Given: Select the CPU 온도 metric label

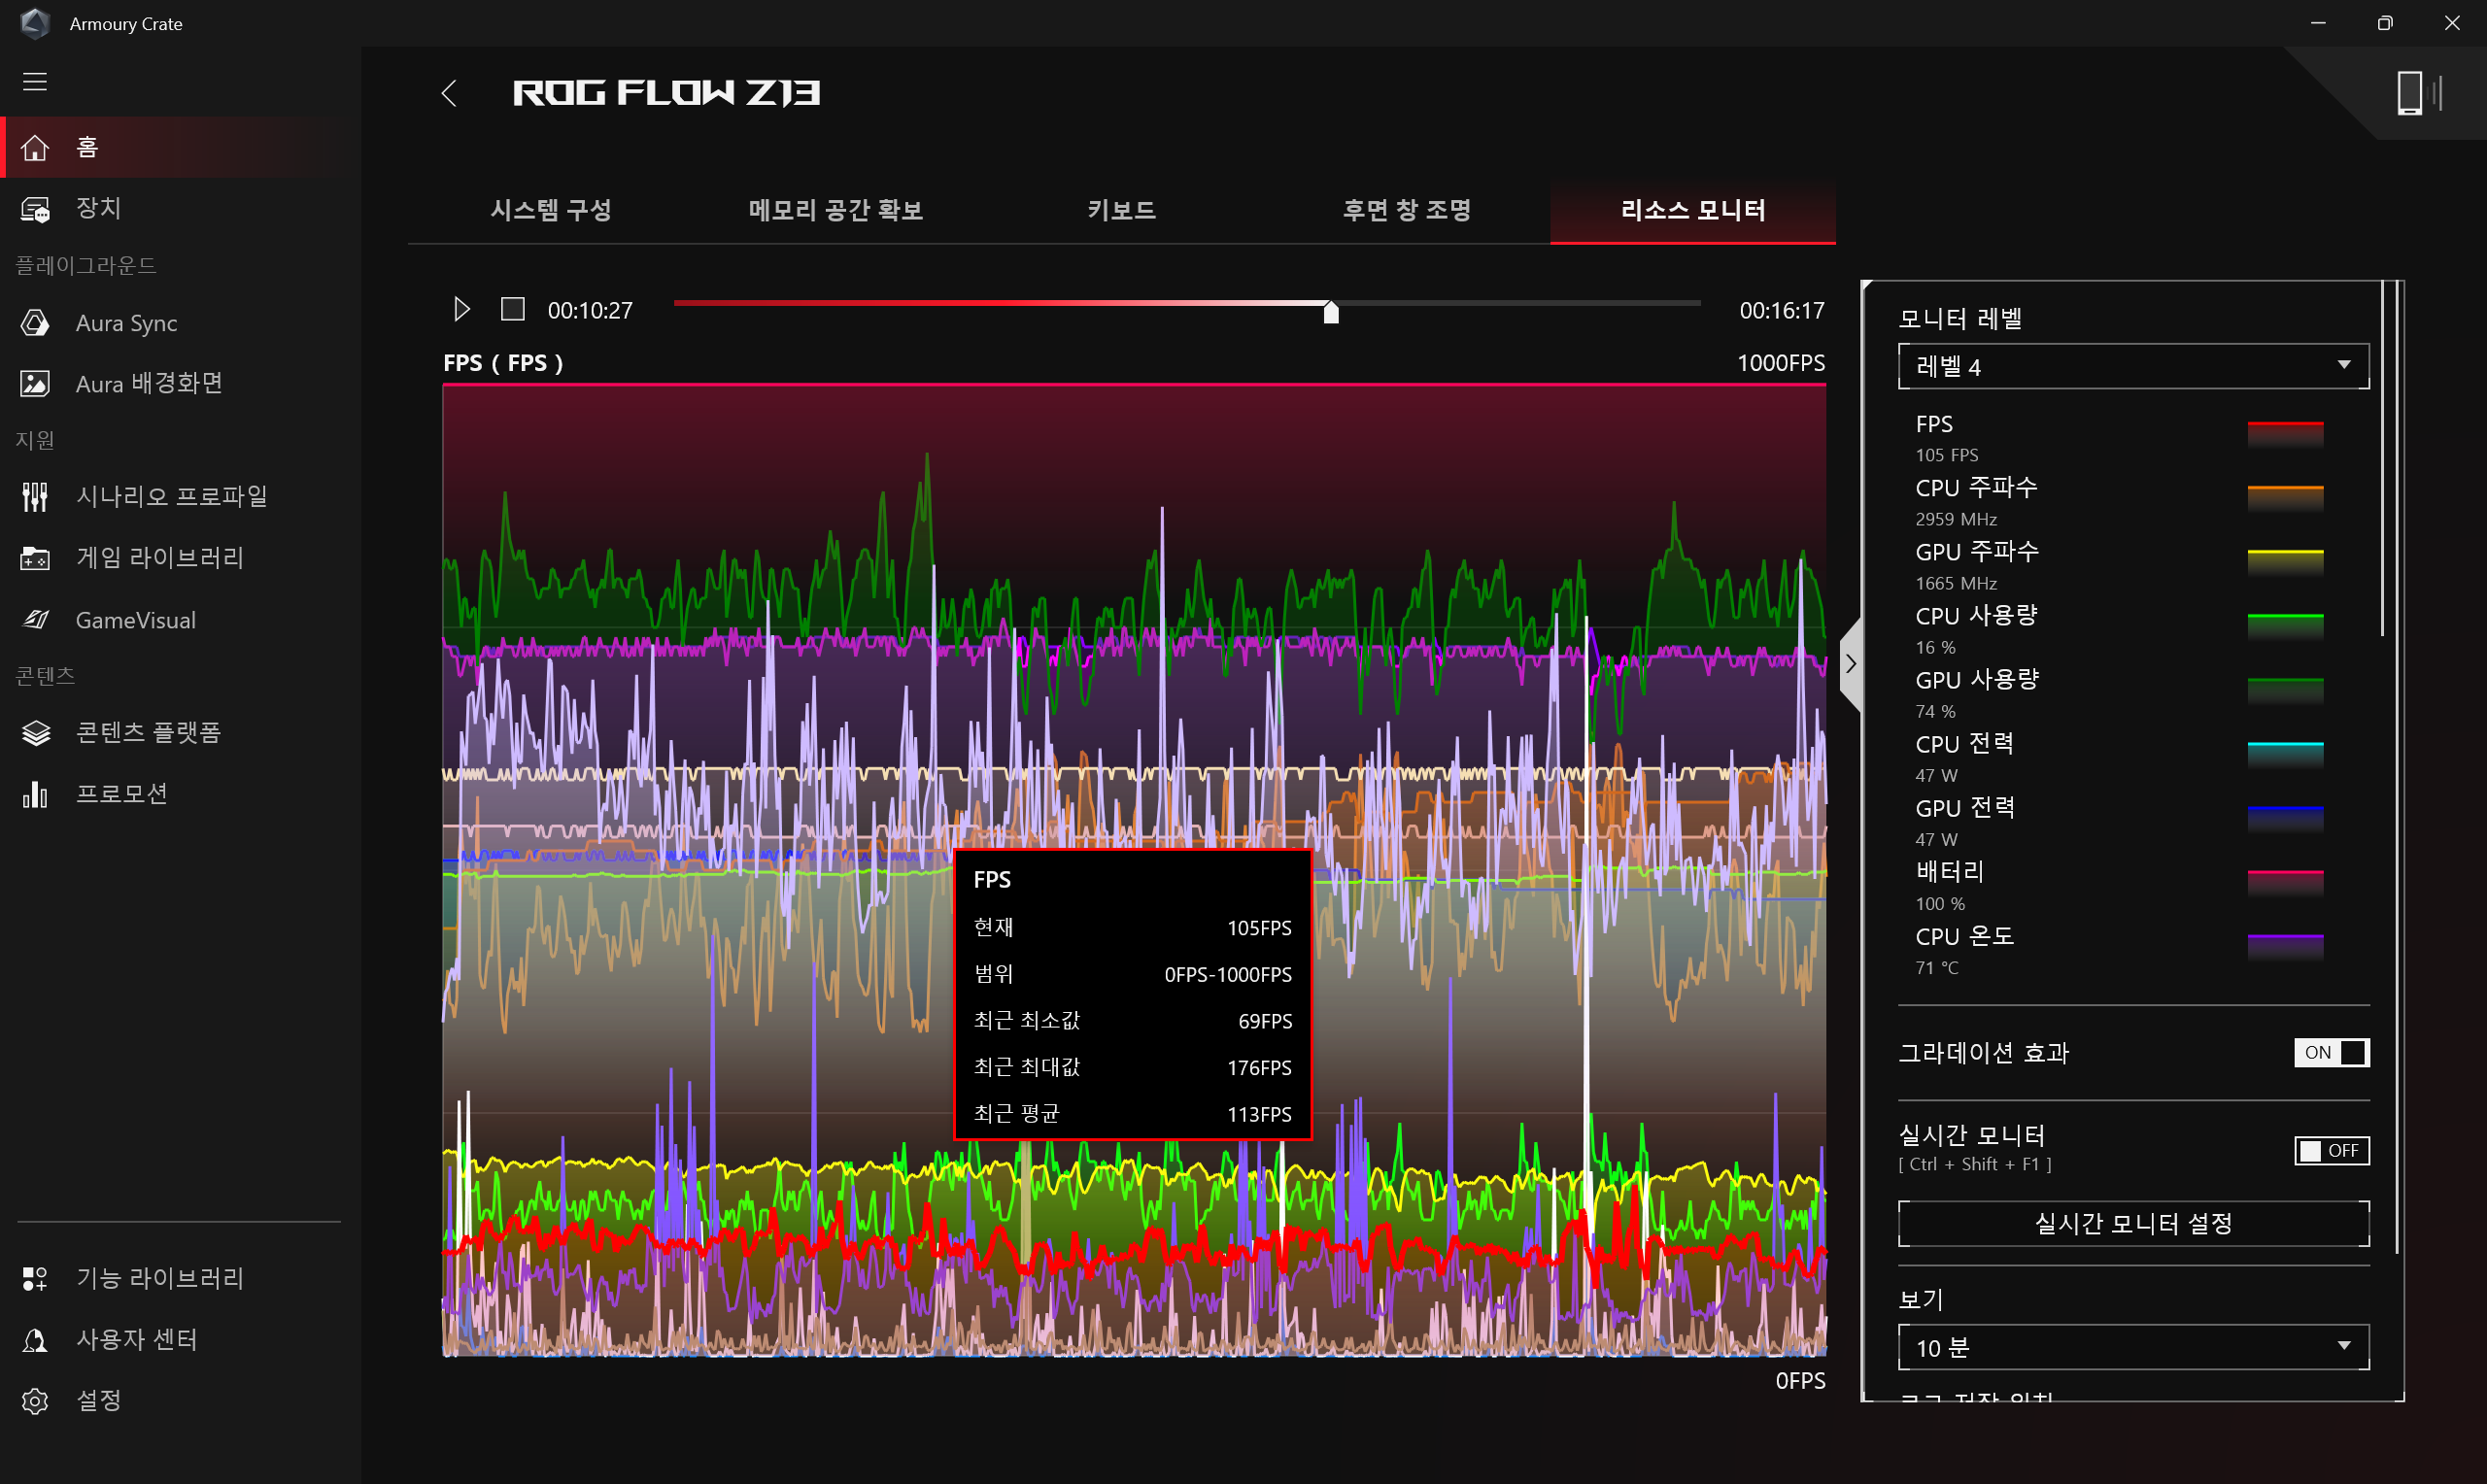Looking at the screenshot, I should pyautogui.click(x=1964, y=936).
